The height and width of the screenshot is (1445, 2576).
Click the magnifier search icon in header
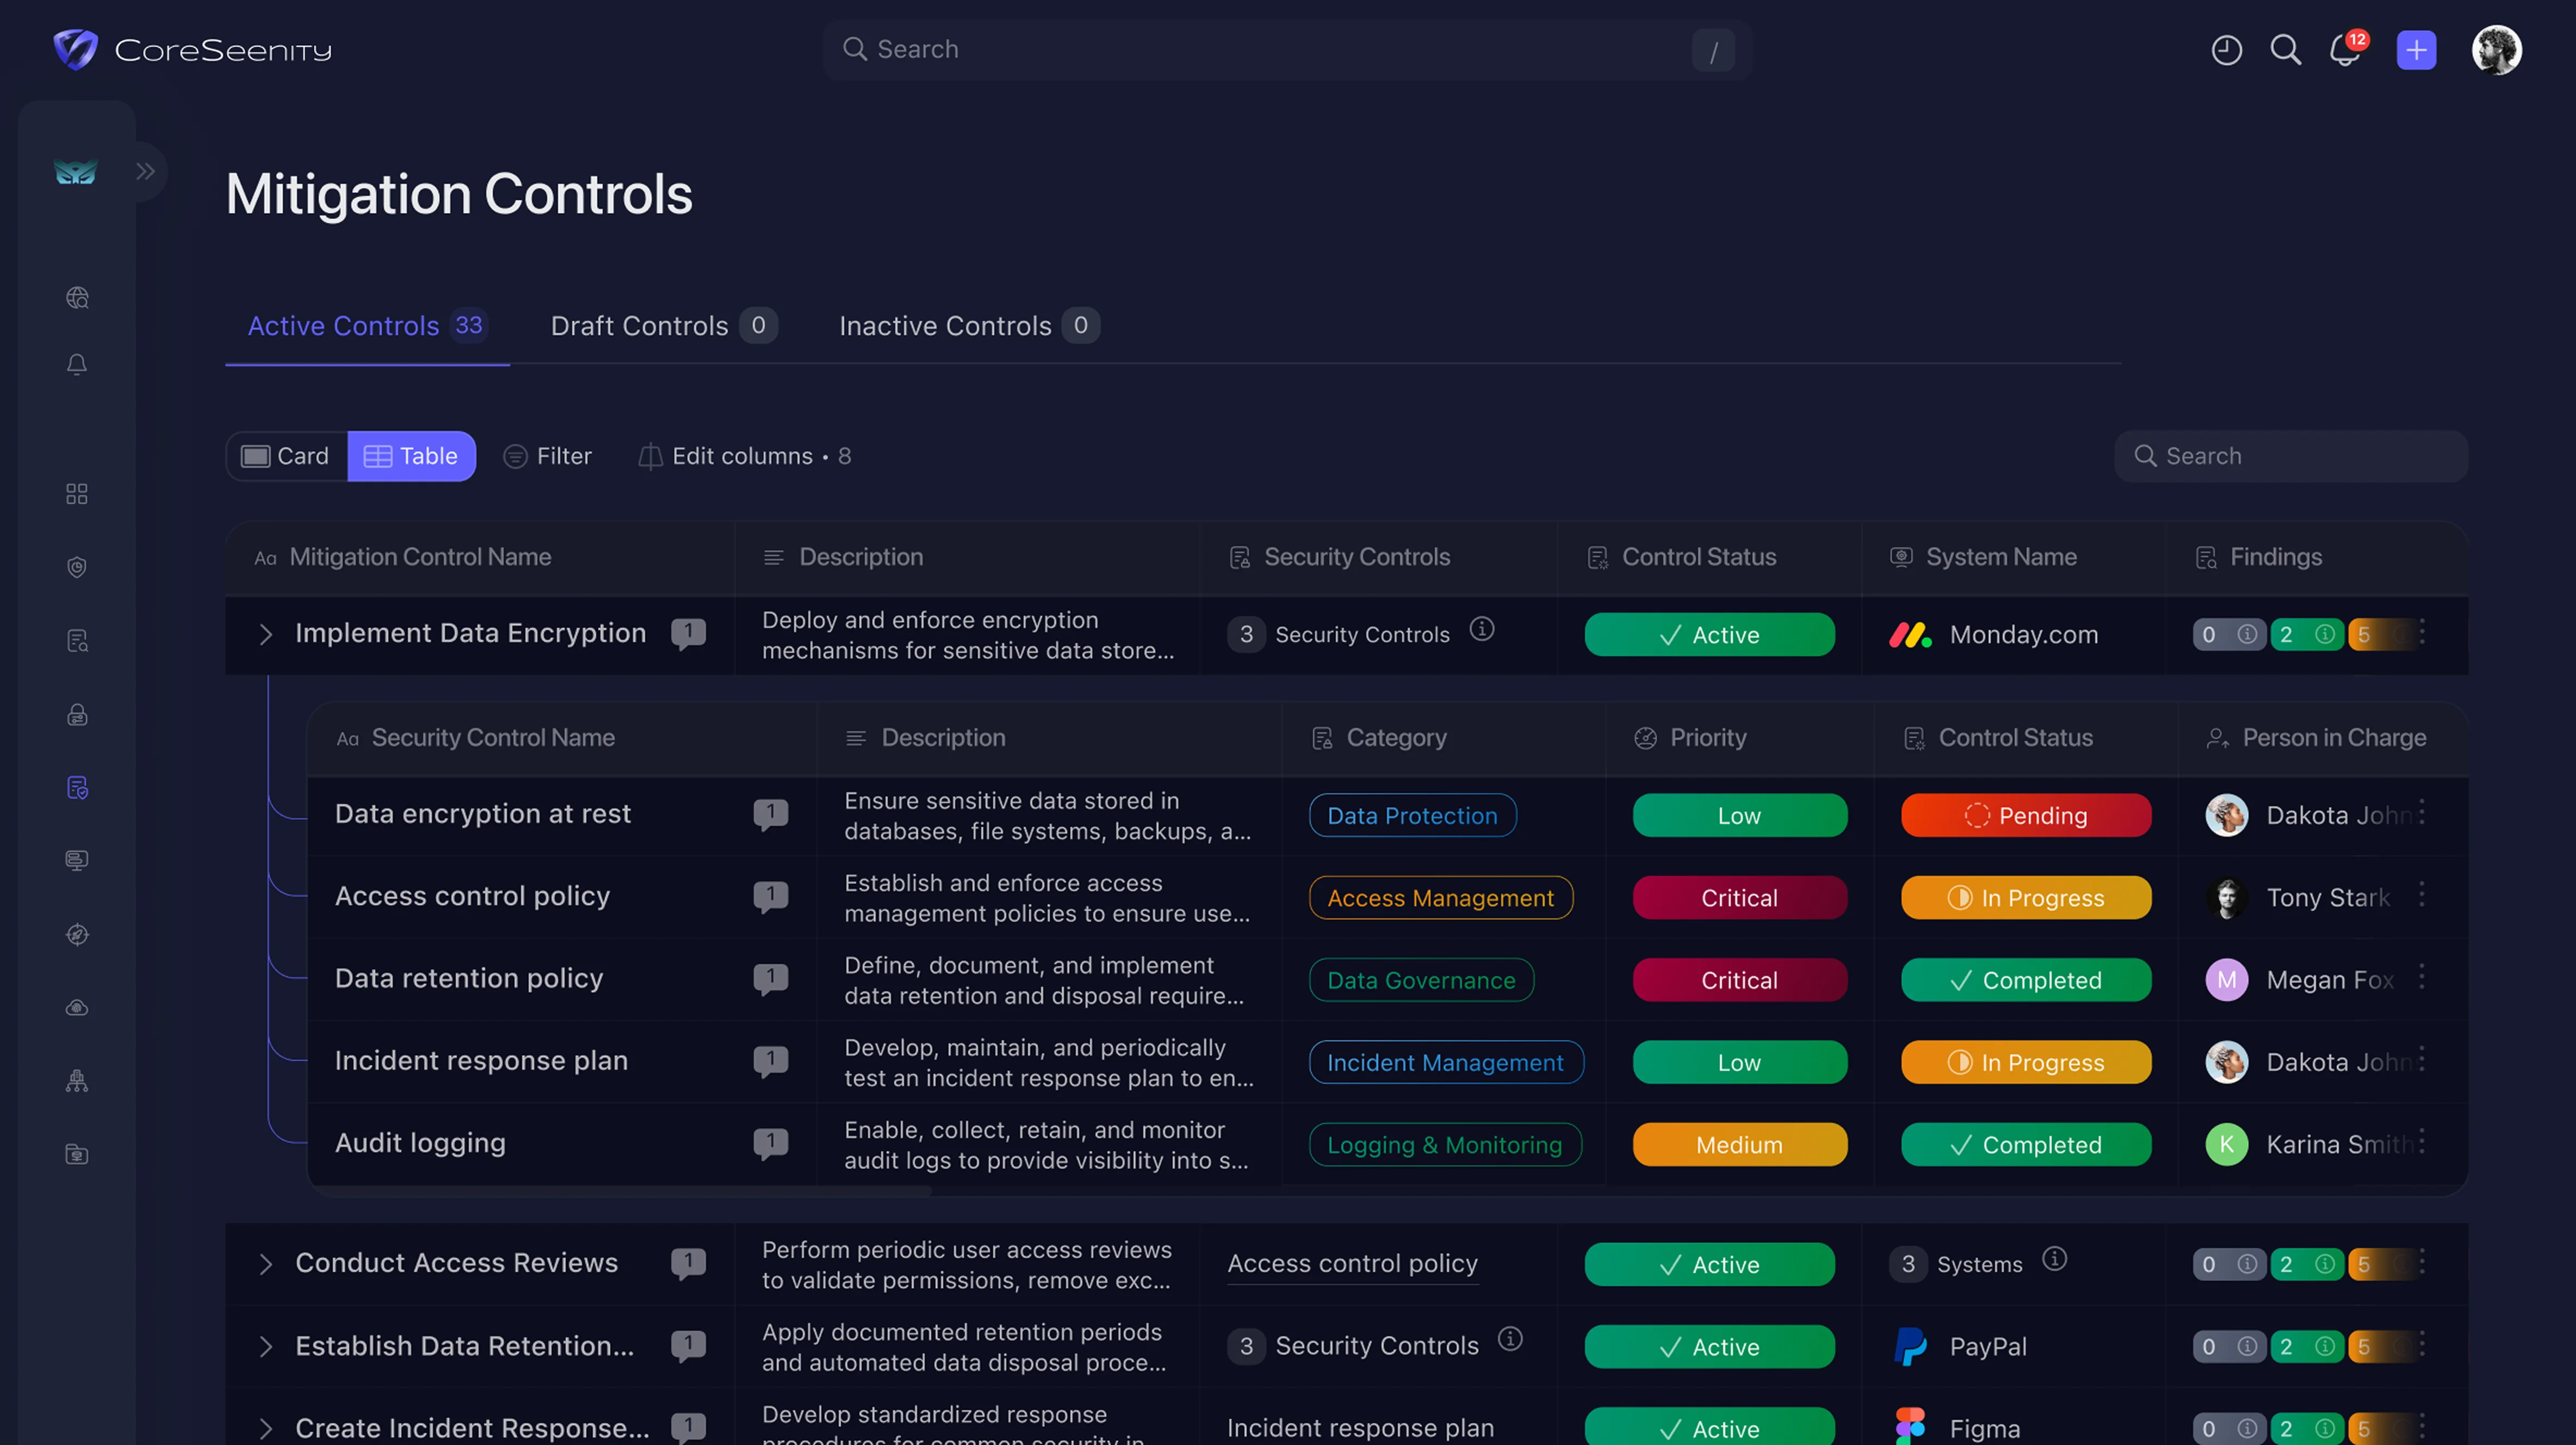pyautogui.click(x=2285, y=49)
